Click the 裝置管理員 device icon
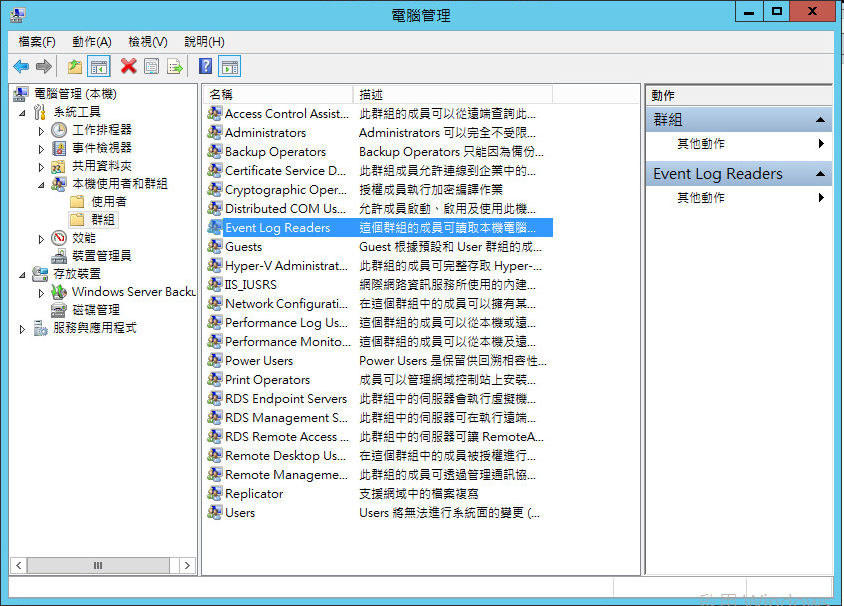 [59, 256]
